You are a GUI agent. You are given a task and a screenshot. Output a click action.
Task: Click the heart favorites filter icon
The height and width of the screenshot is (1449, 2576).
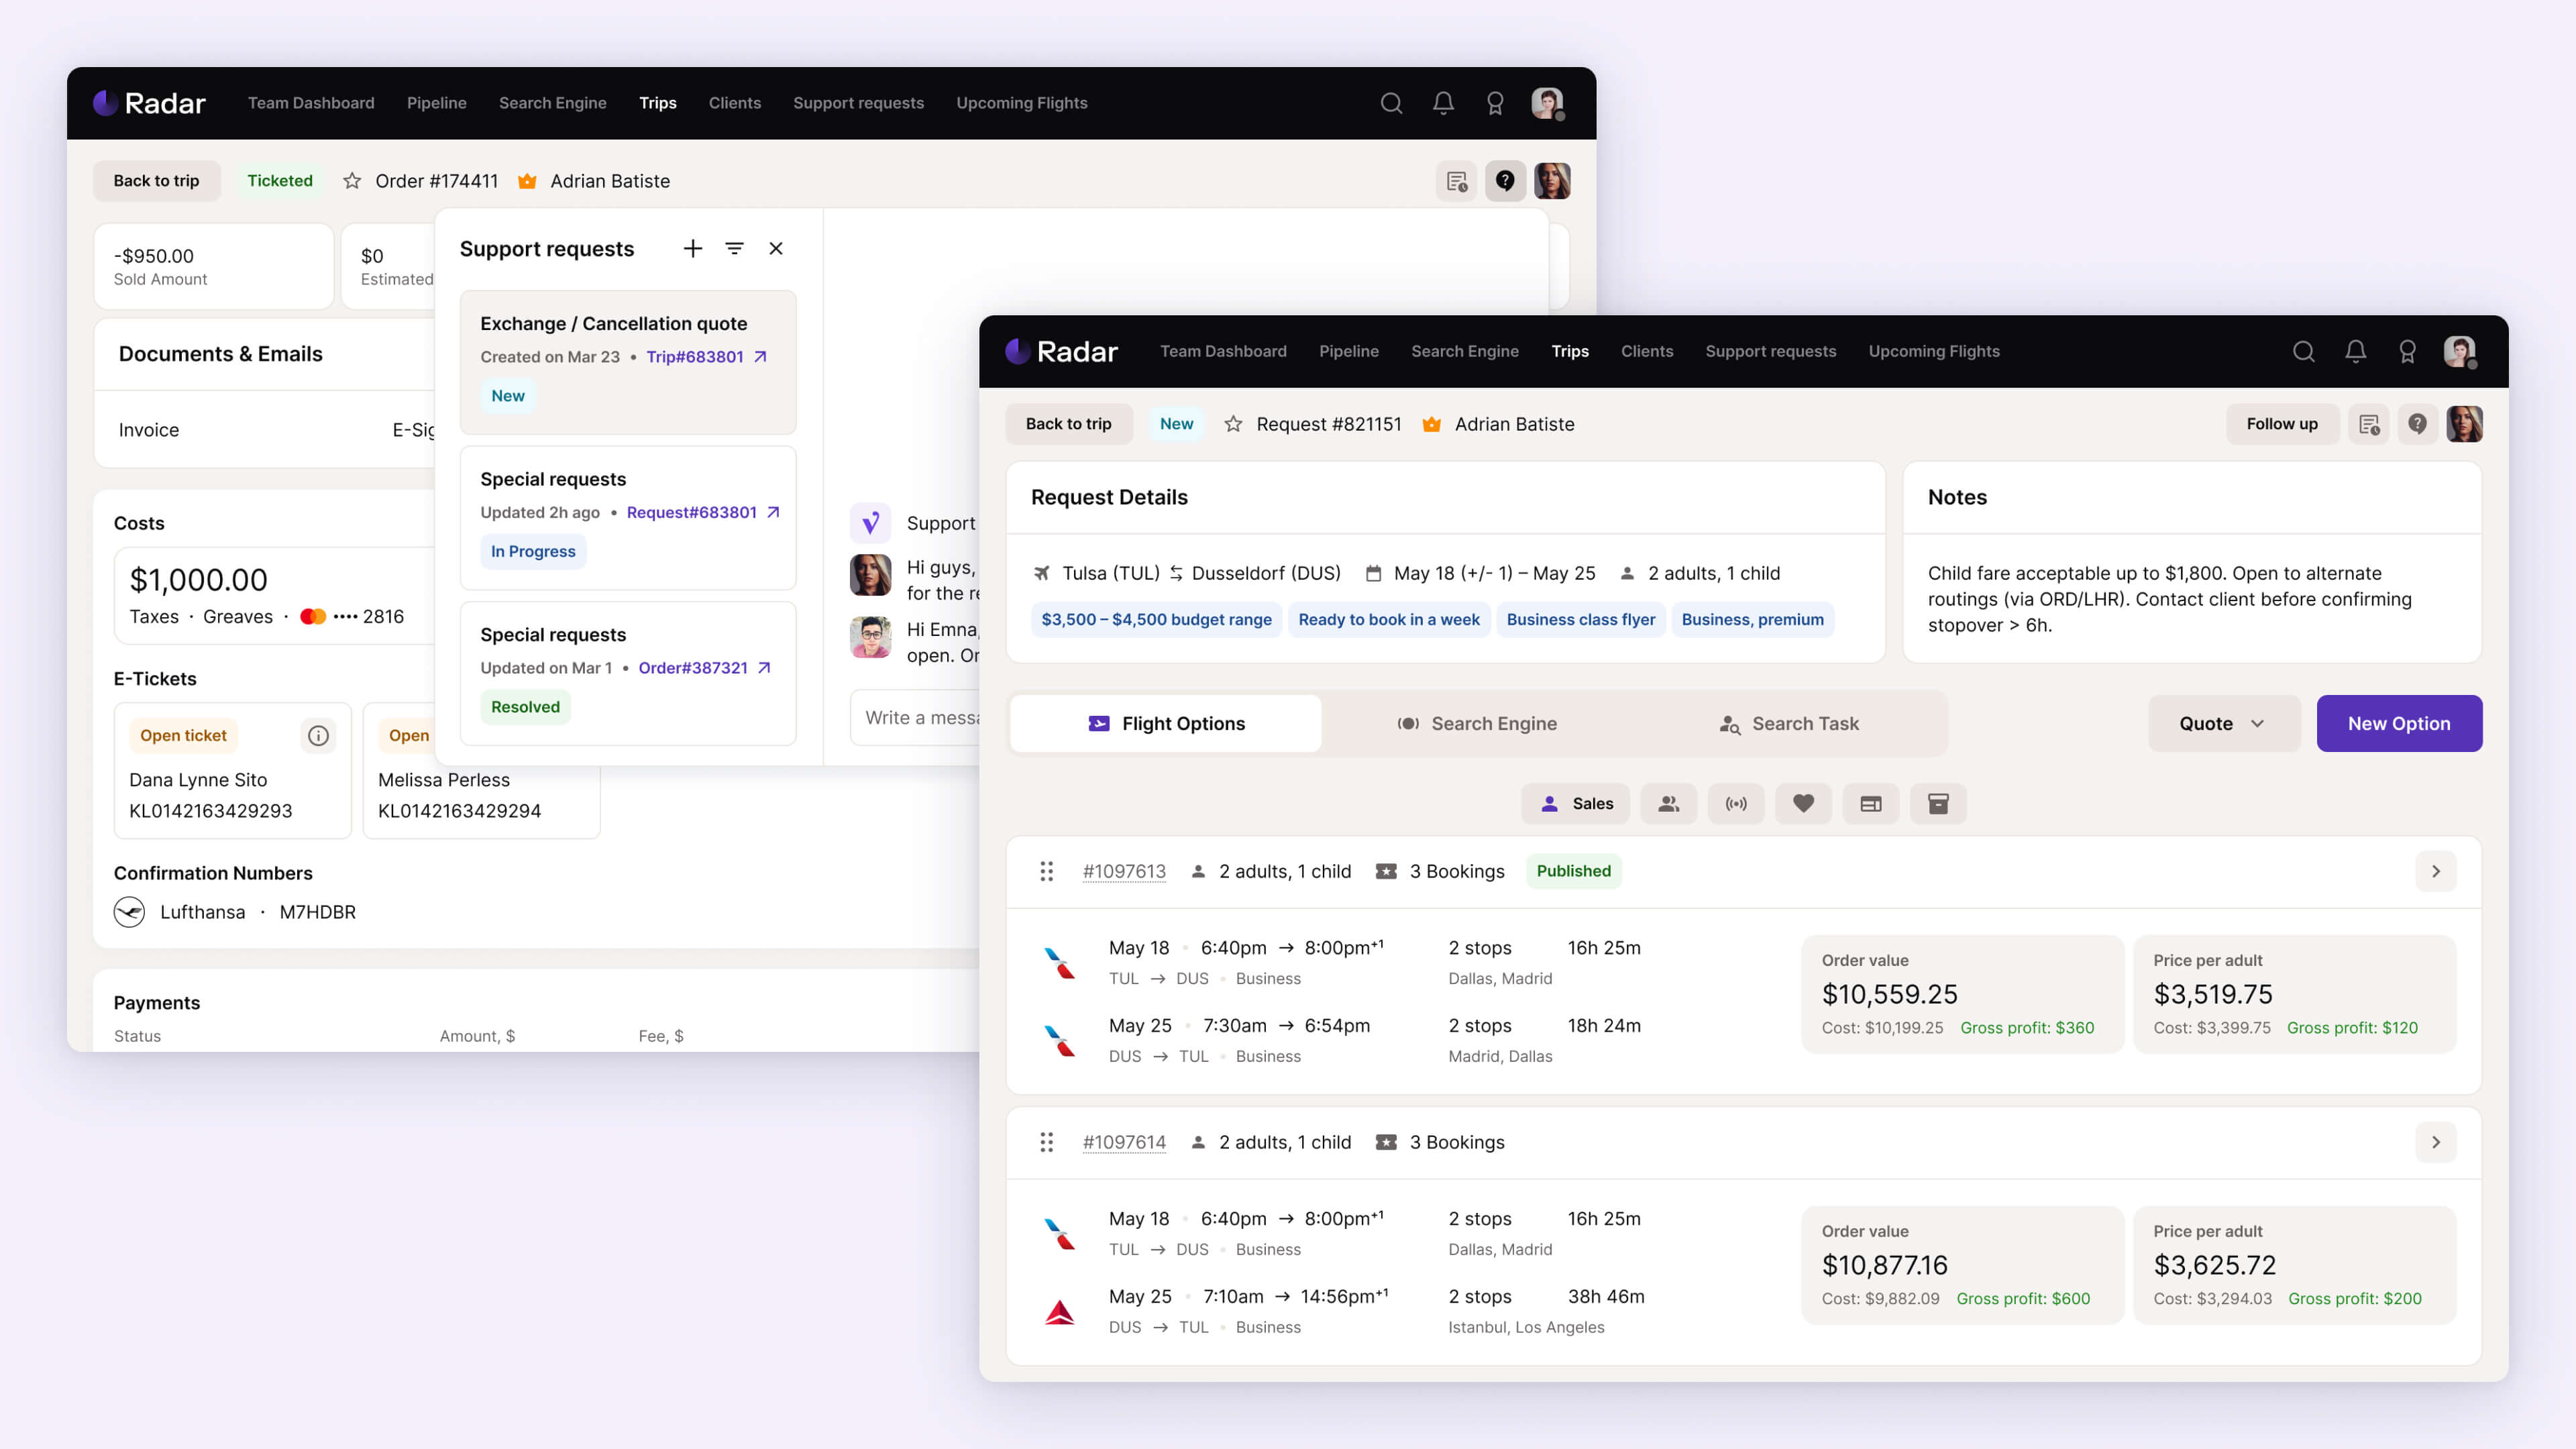pos(1803,803)
